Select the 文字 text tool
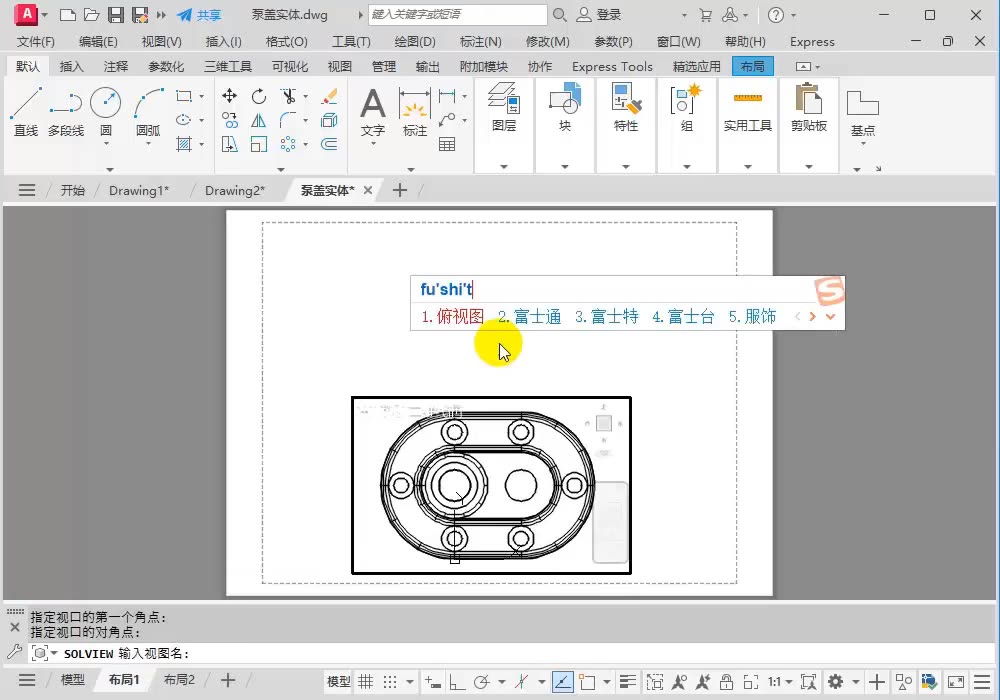1000x700 pixels. point(372,112)
